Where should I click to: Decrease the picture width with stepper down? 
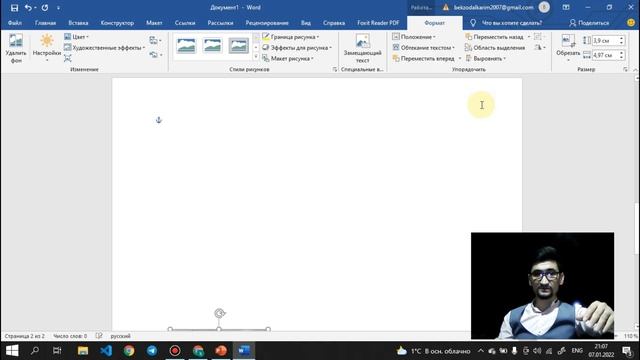click(x=622, y=57)
